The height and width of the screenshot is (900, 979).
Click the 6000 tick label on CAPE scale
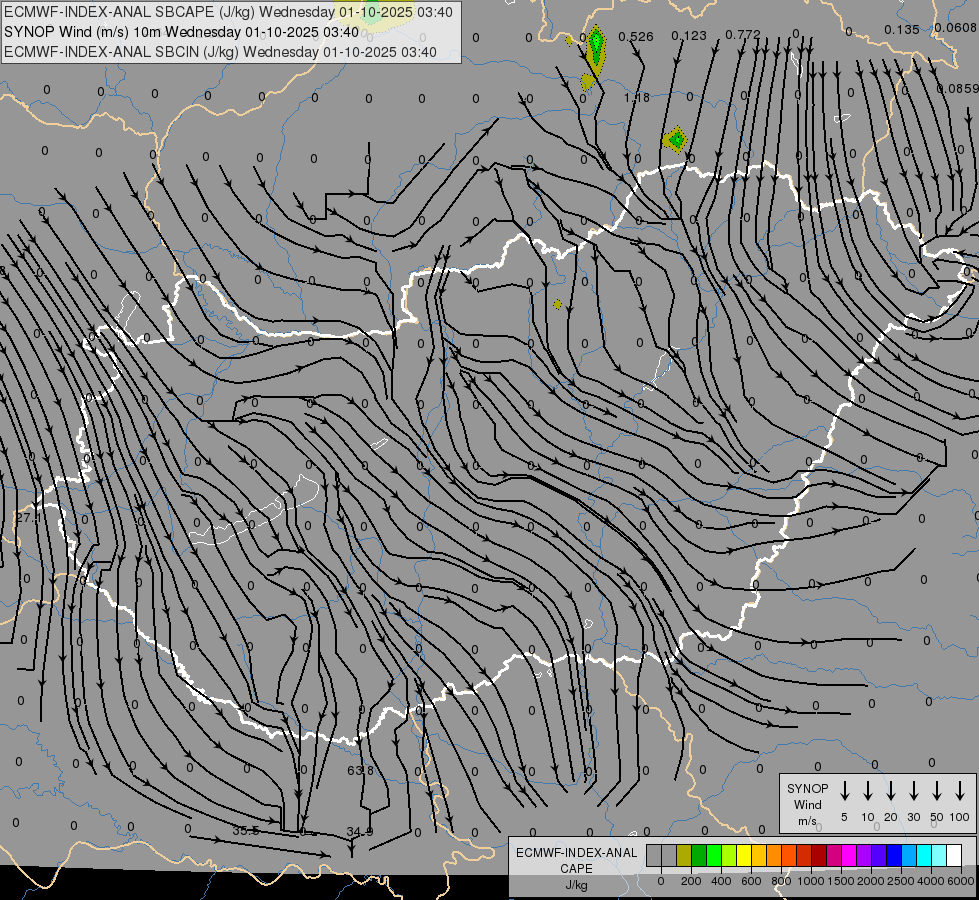tap(961, 881)
